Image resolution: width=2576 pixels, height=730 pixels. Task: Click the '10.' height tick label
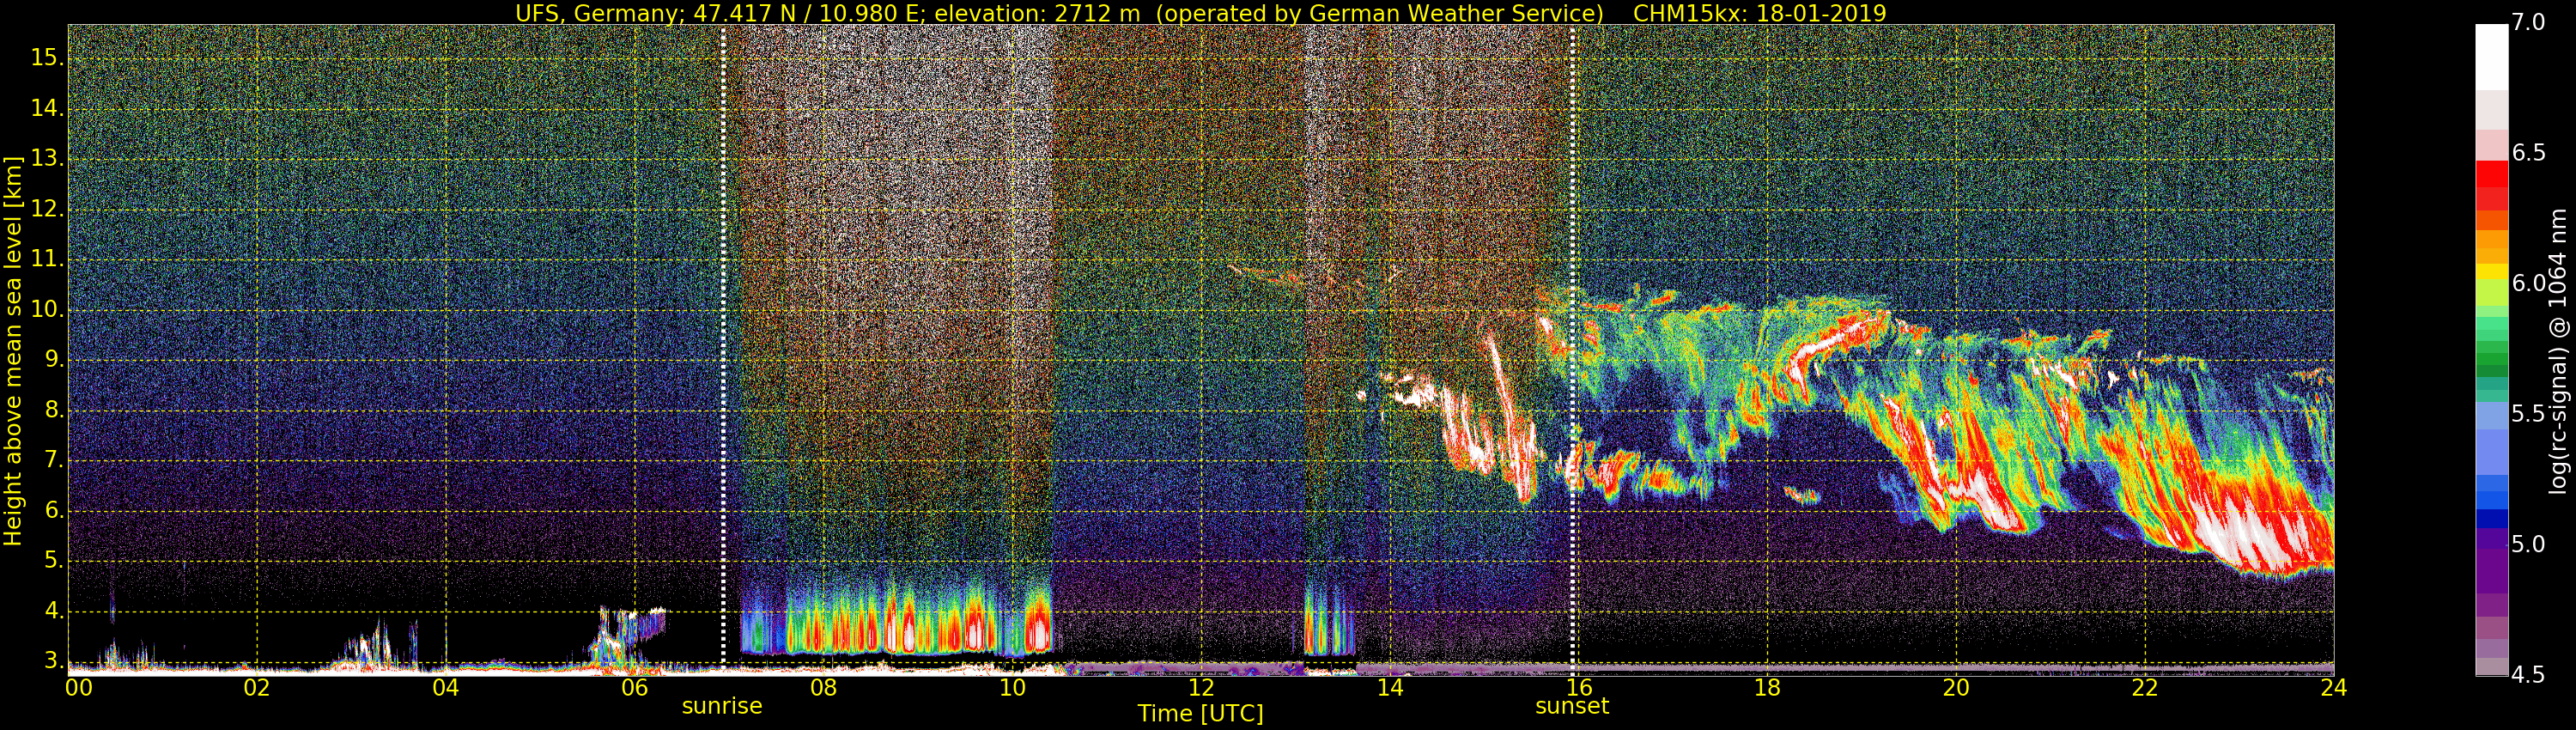click(47, 310)
